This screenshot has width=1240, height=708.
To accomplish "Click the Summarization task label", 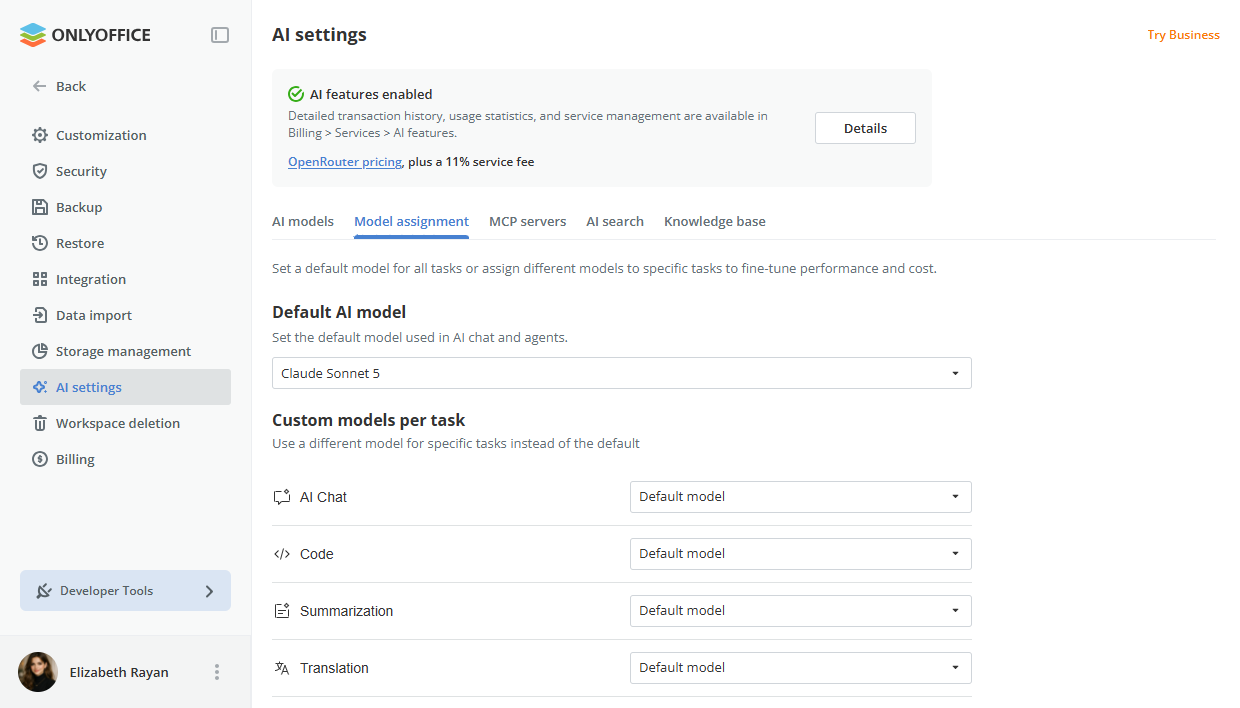I will coord(346,611).
